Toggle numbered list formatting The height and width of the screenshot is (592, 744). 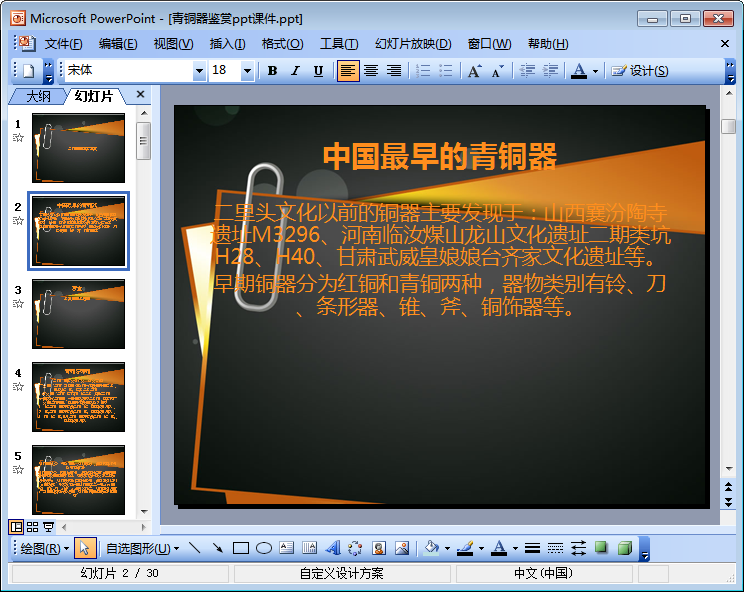(x=423, y=71)
